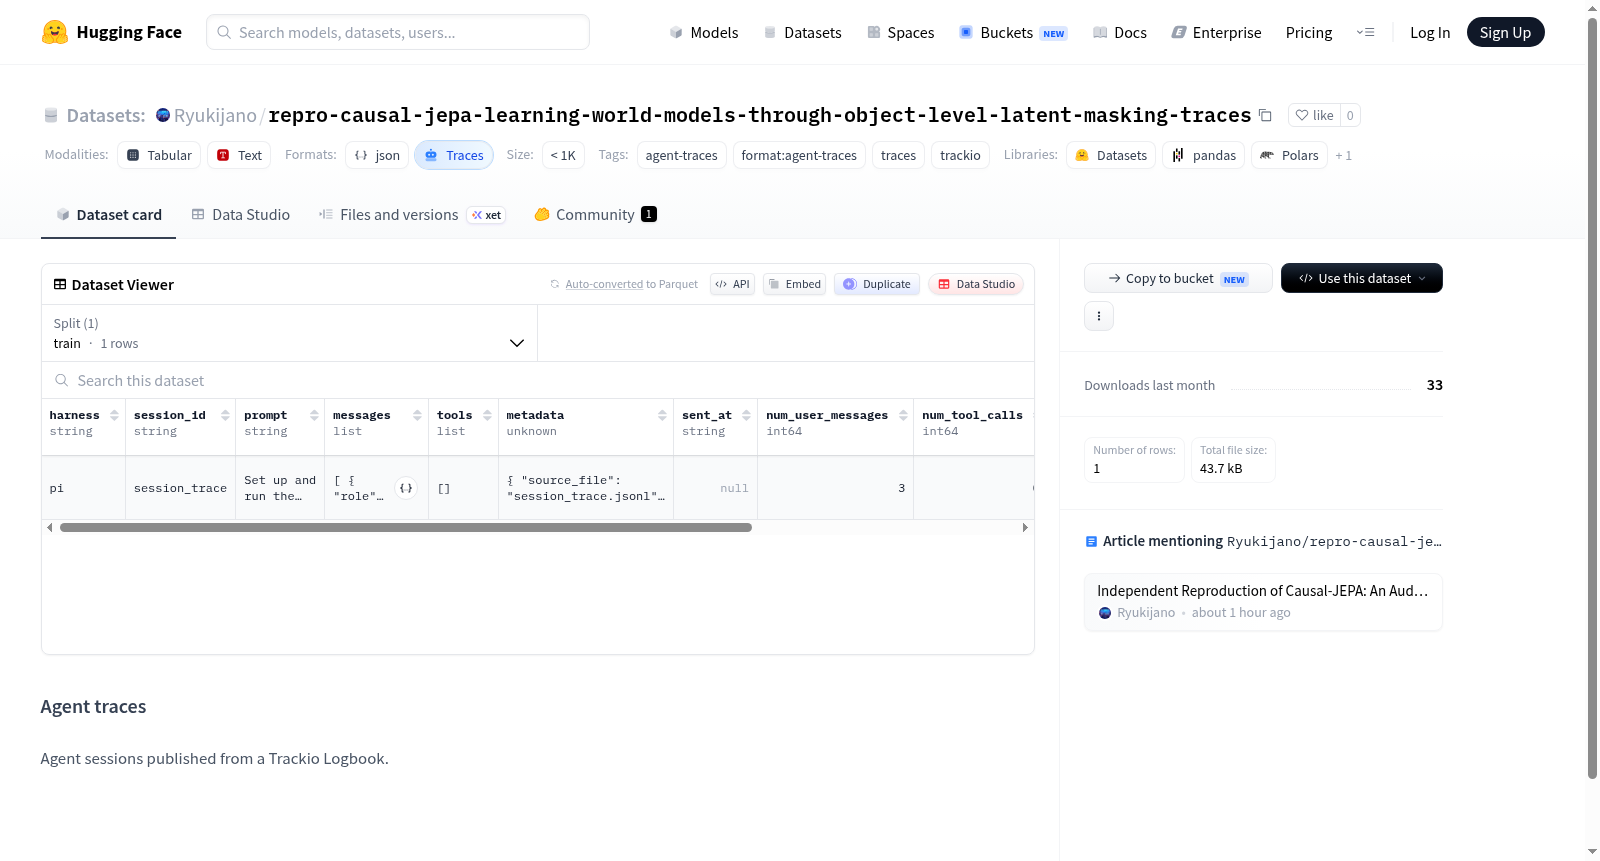Sort by messages column arrows
The height and width of the screenshot is (861, 1600).
click(x=417, y=415)
